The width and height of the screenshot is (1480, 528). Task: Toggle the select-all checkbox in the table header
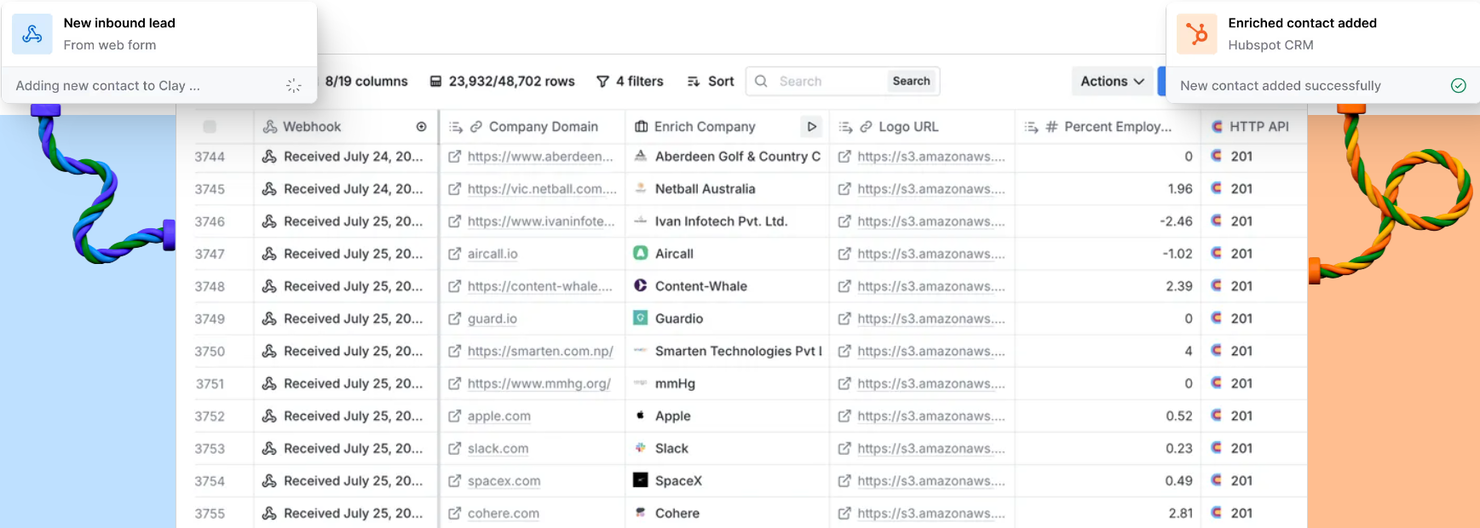(209, 127)
